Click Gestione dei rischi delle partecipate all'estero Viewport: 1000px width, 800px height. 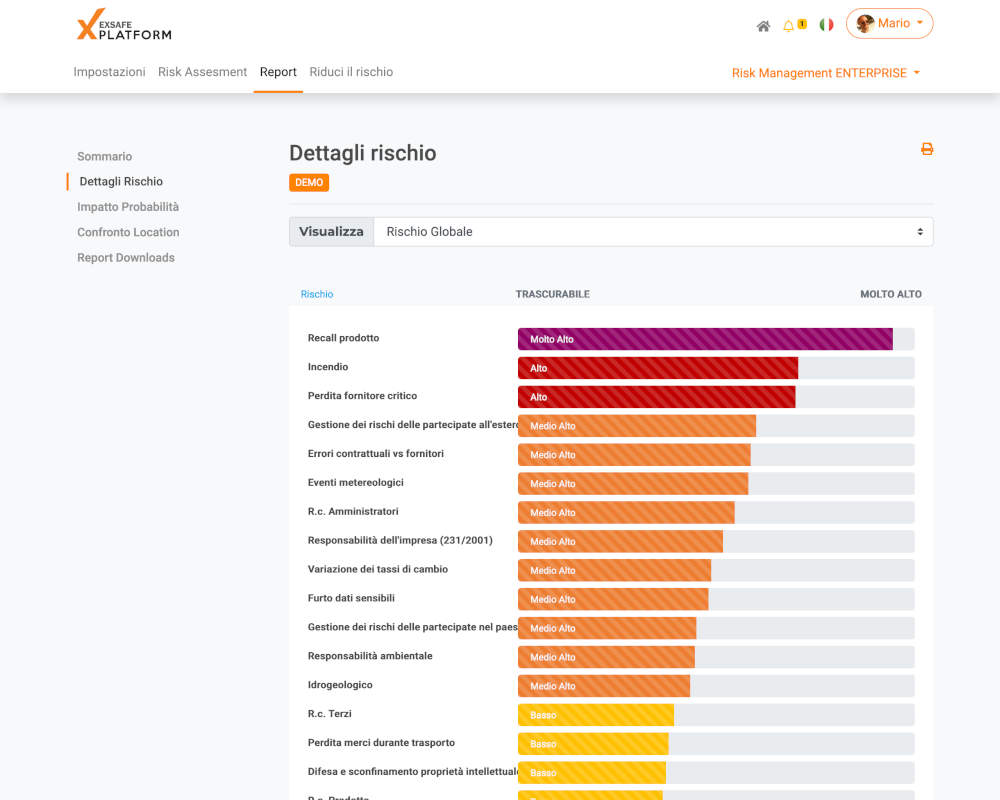click(413, 425)
